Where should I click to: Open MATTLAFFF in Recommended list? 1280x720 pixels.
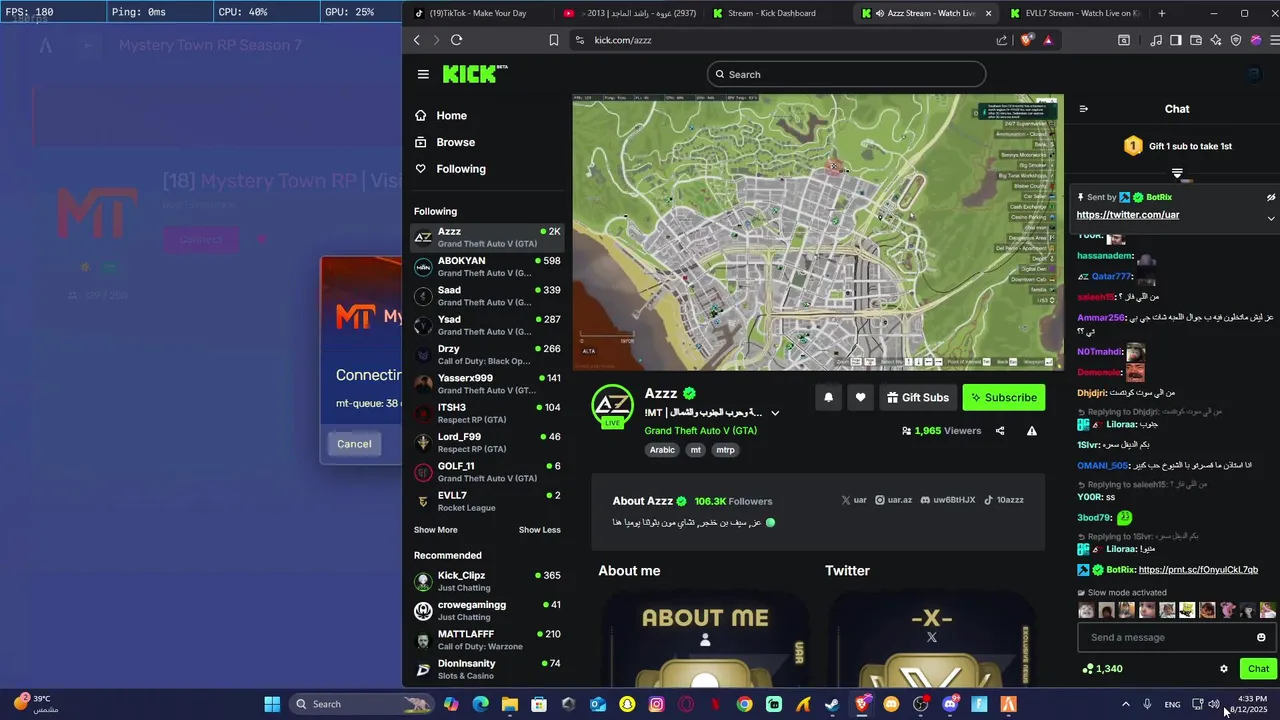(x=488, y=640)
